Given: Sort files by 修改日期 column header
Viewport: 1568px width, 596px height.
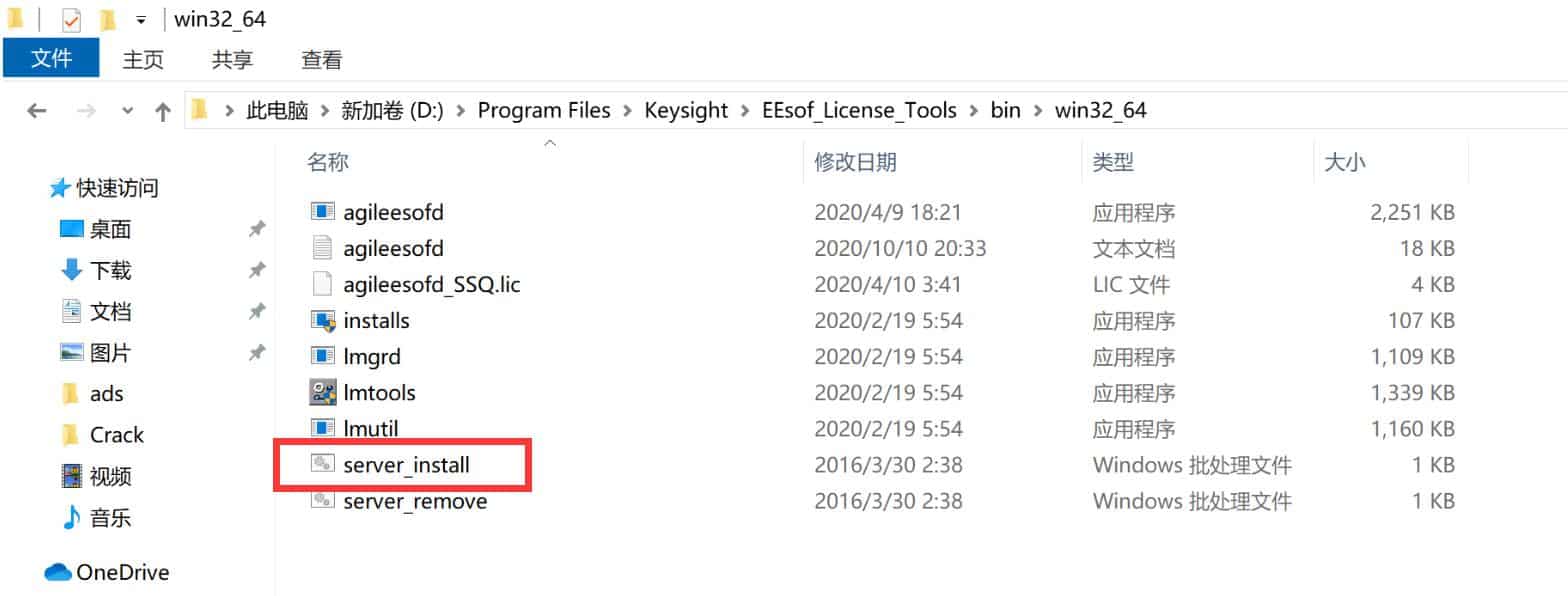Looking at the screenshot, I should click(855, 162).
